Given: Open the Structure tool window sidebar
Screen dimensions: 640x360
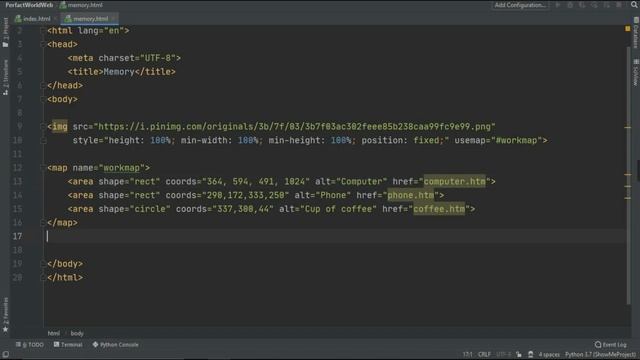Looking at the screenshot, I should point(5,77).
